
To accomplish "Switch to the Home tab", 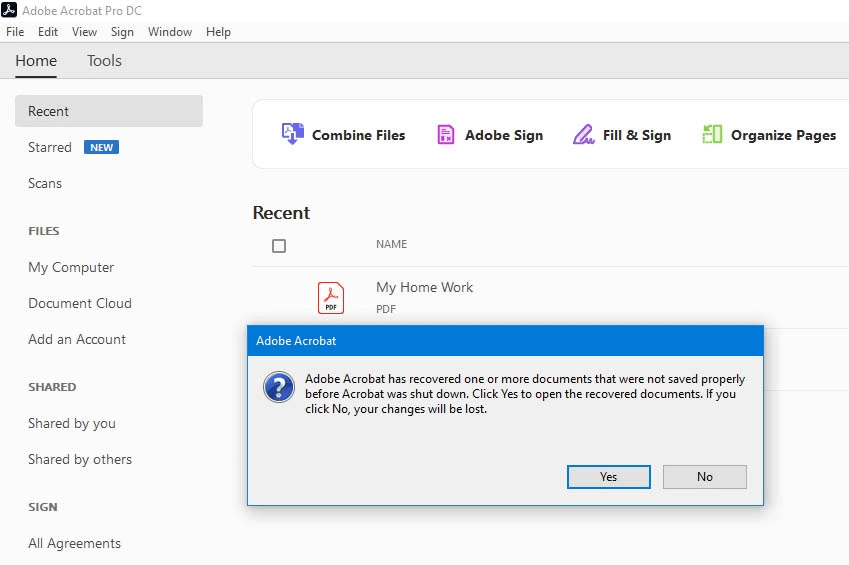I will (36, 61).
